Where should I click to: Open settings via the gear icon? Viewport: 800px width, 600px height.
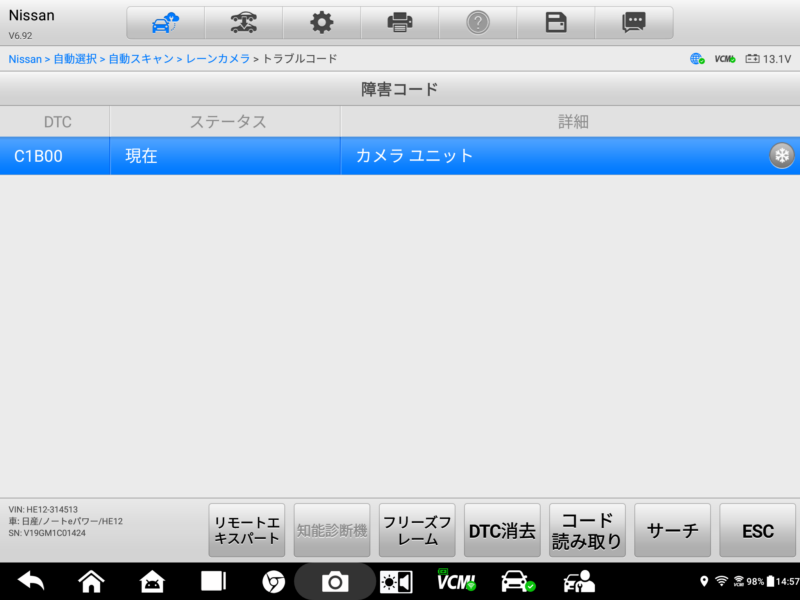pyautogui.click(x=321, y=22)
